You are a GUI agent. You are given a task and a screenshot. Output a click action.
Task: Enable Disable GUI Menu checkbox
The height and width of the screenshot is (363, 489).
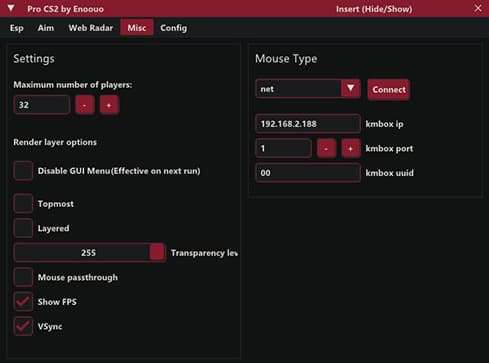click(x=23, y=171)
